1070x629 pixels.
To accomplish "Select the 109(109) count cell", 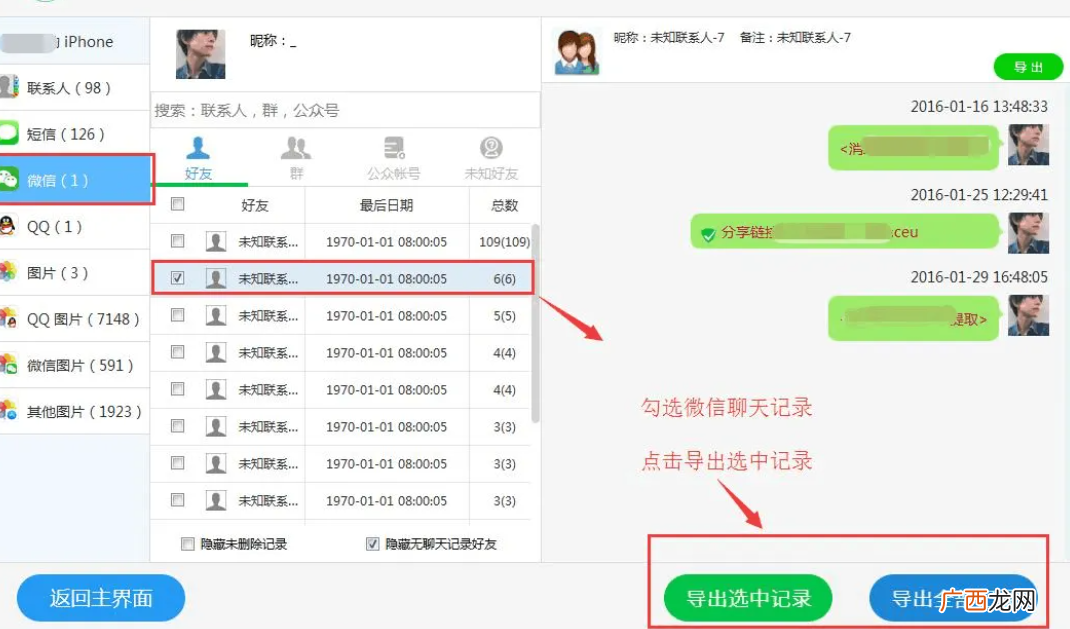I will 504,242.
